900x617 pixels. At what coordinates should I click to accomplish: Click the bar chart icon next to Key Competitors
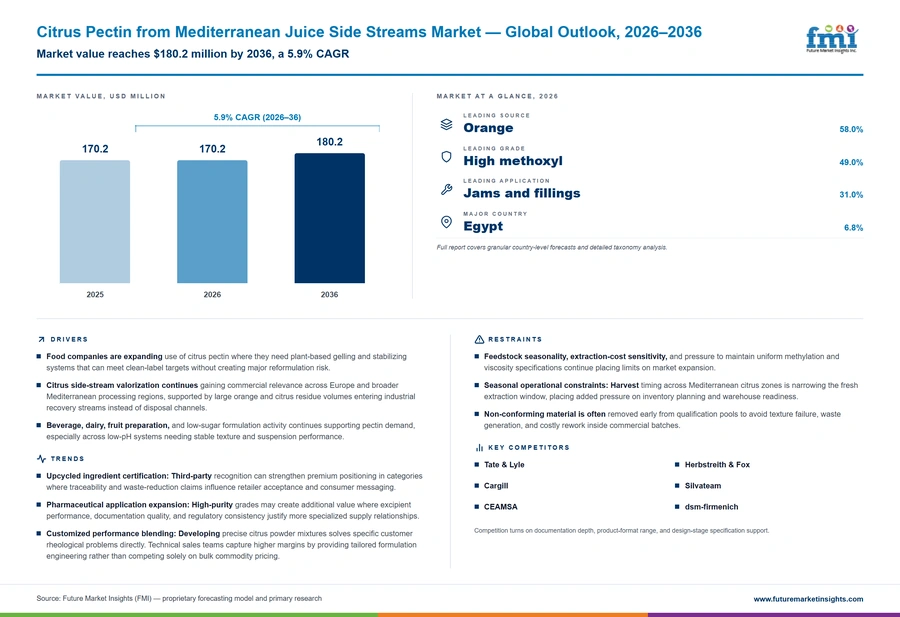click(479, 448)
